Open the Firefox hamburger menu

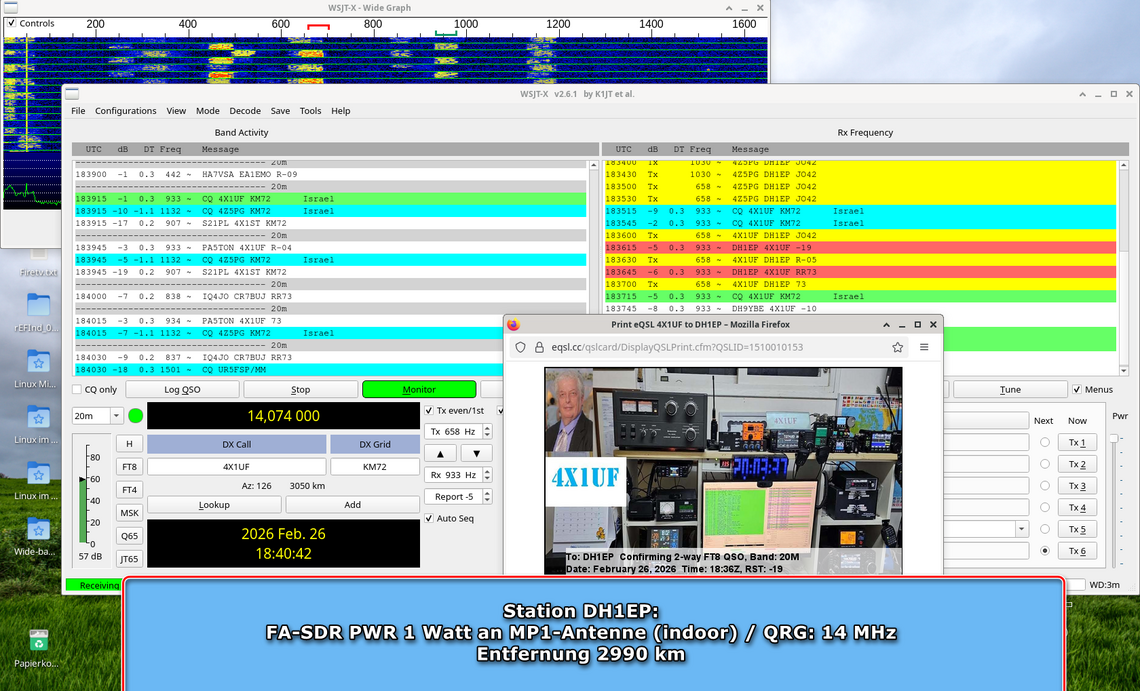pyautogui.click(x=924, y=347)
